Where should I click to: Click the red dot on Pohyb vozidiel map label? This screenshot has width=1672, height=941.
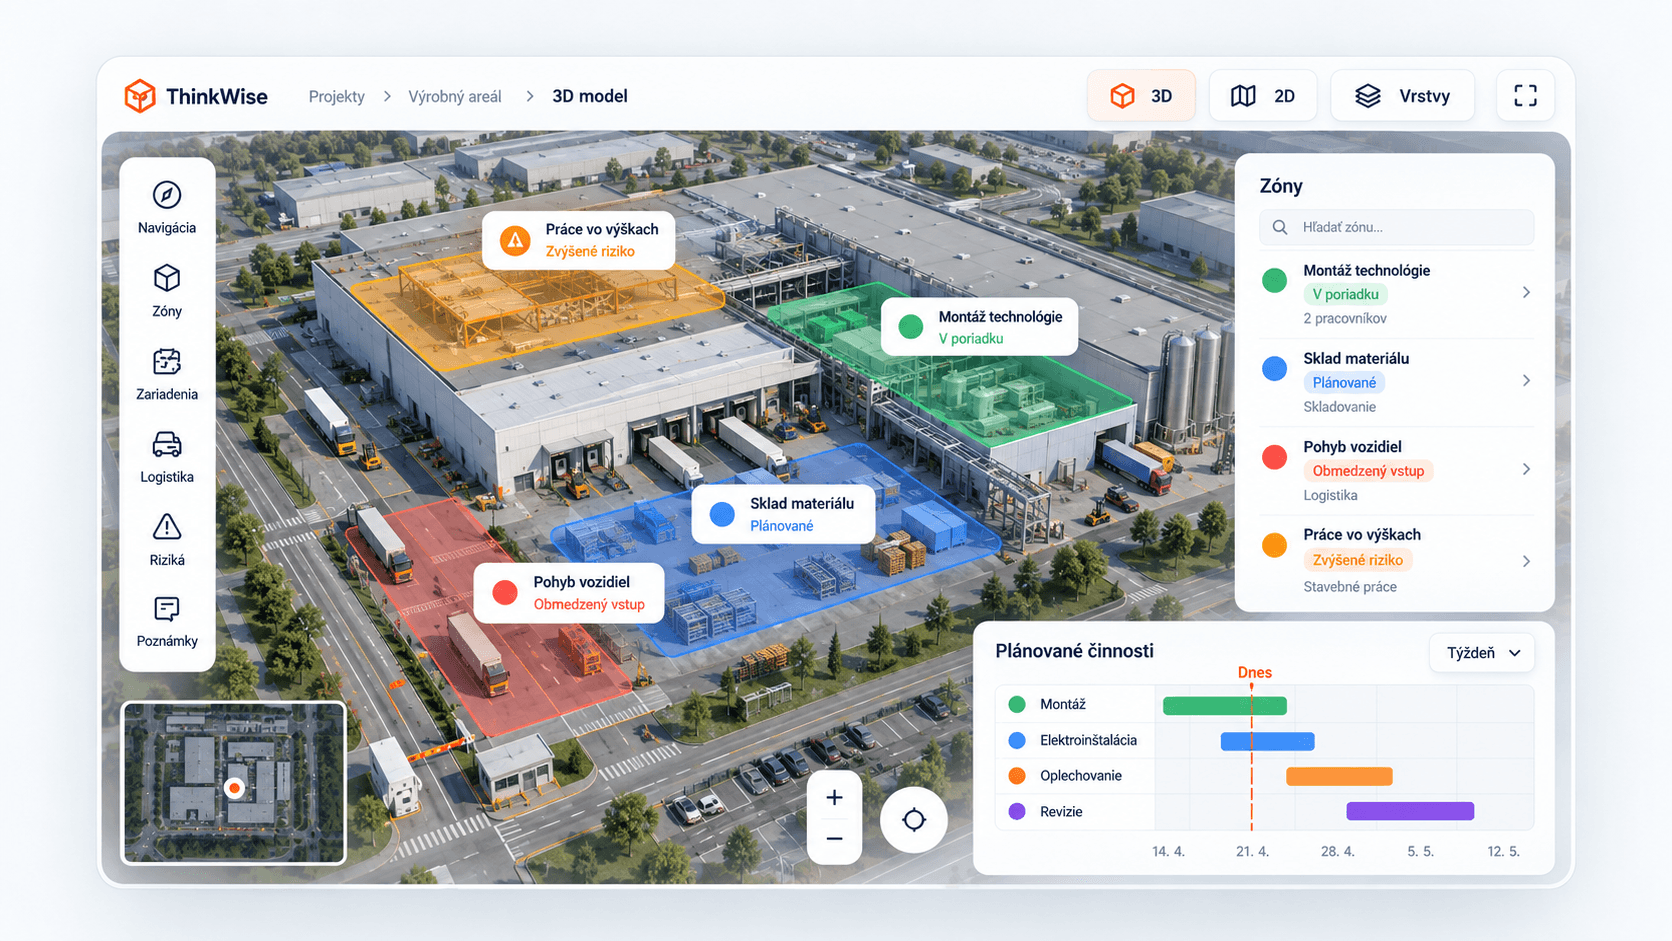(x=505, y=593)
